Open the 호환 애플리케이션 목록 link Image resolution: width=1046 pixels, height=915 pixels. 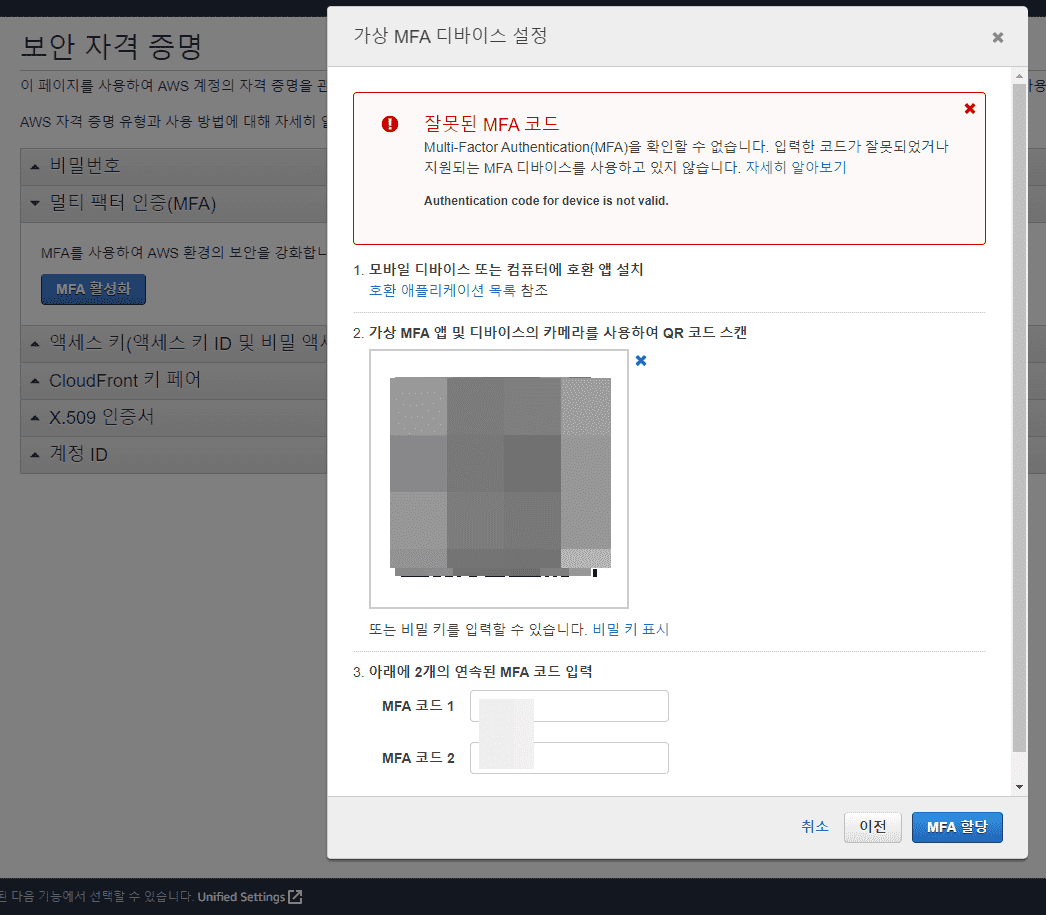[442, 290]
